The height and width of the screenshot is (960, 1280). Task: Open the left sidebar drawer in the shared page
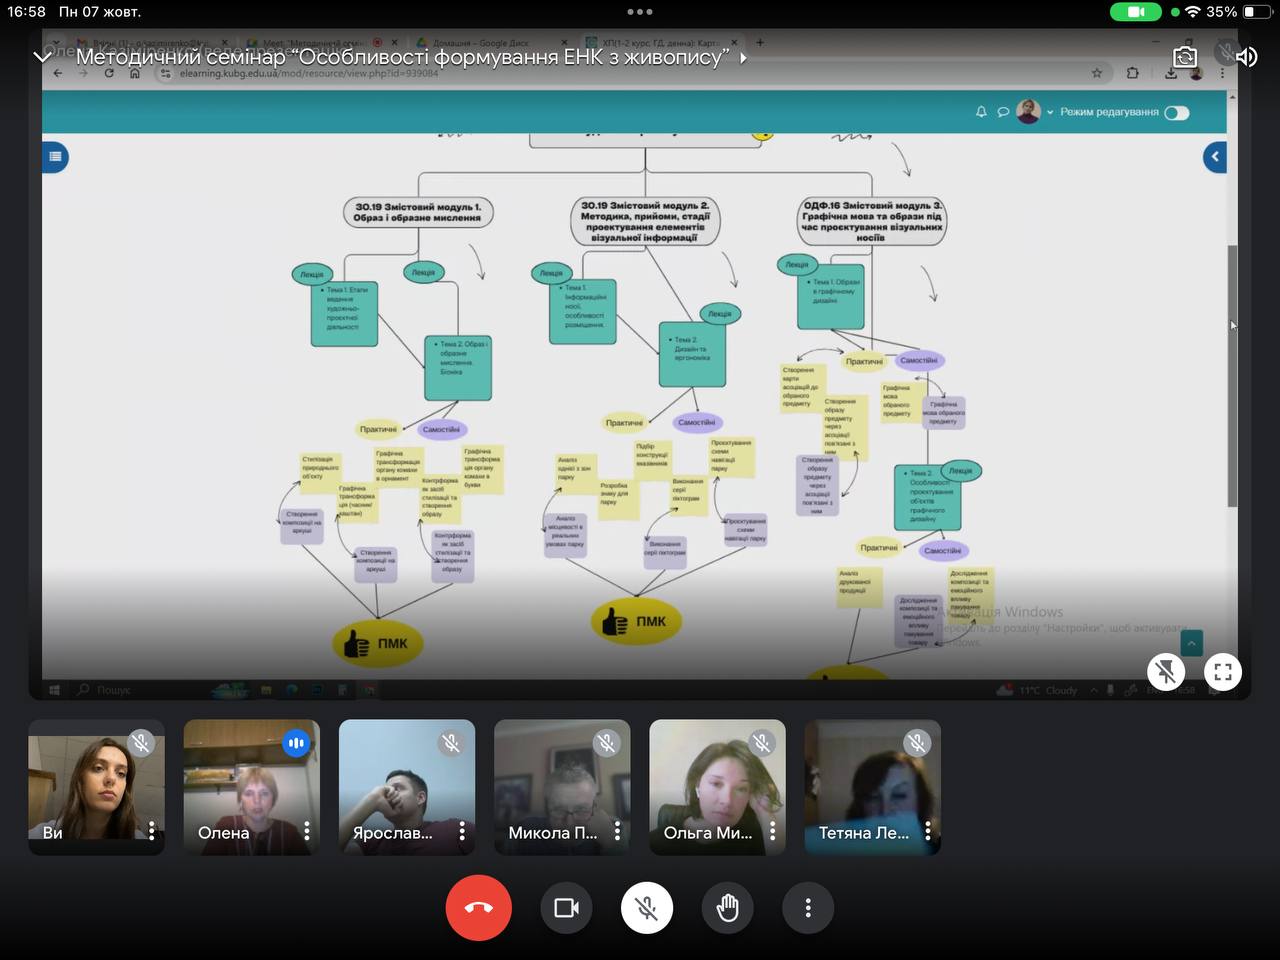click(55, 156)
